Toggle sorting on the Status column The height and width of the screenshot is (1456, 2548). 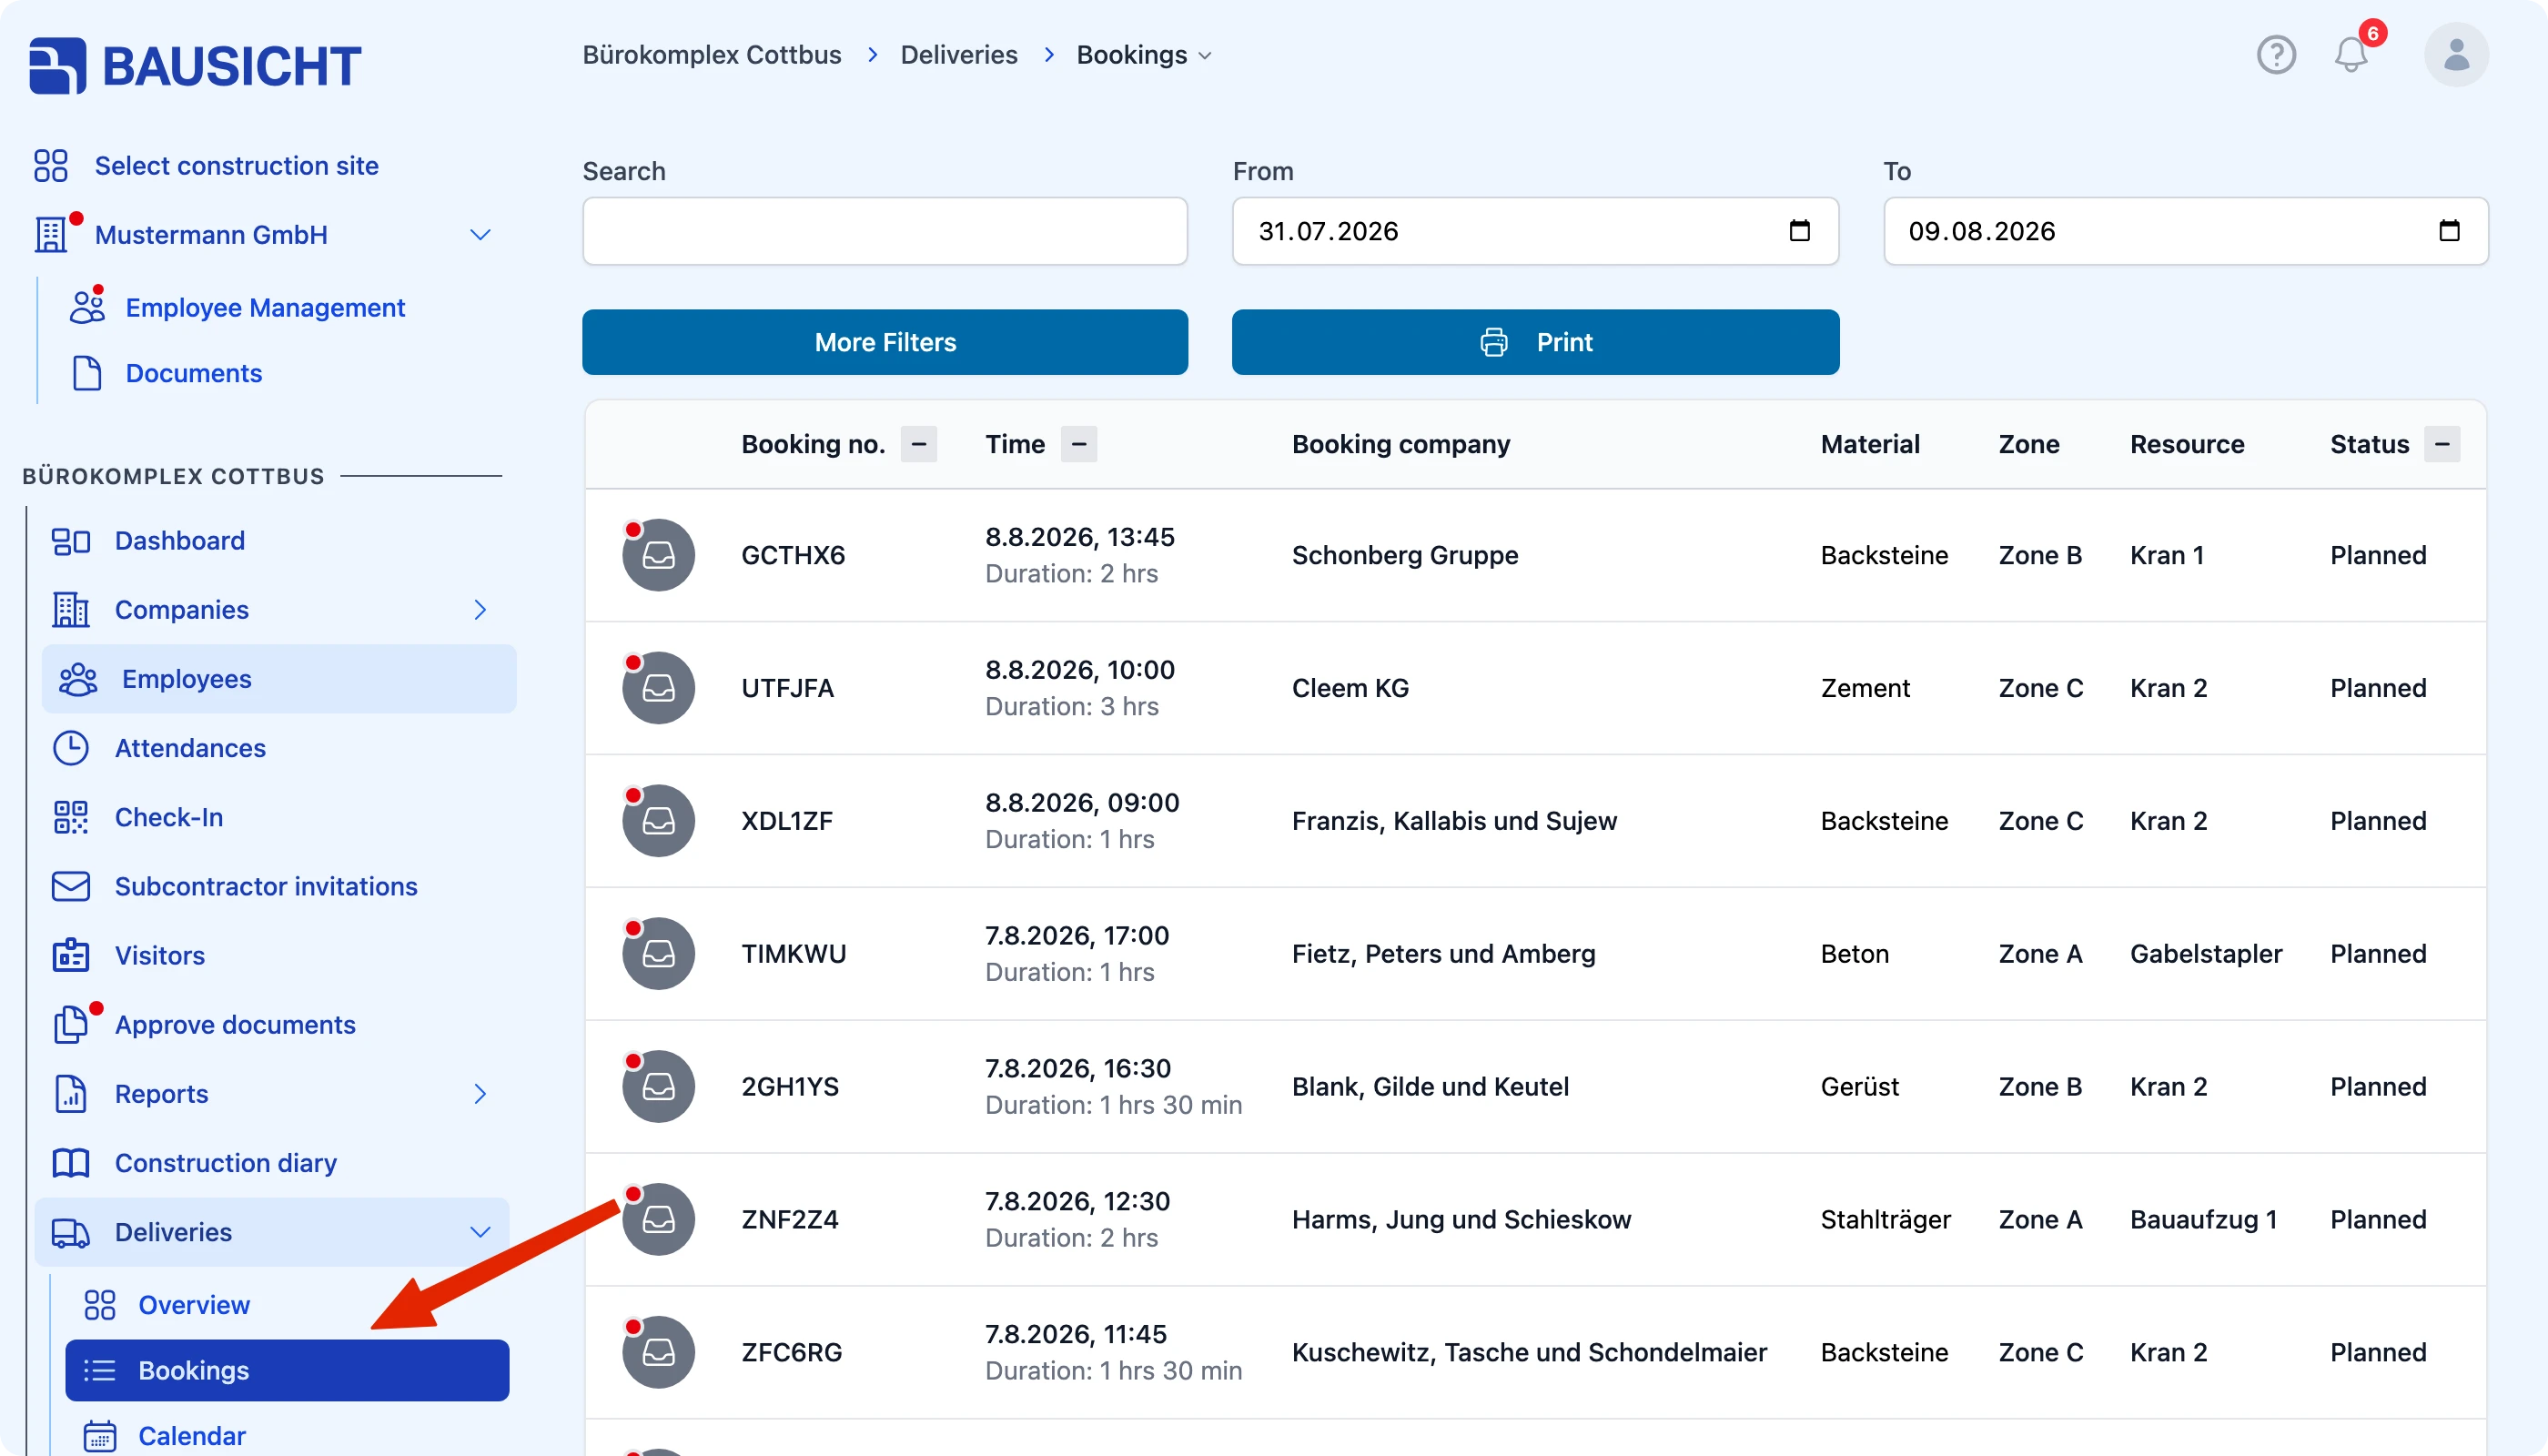(x=2442, y=444)
